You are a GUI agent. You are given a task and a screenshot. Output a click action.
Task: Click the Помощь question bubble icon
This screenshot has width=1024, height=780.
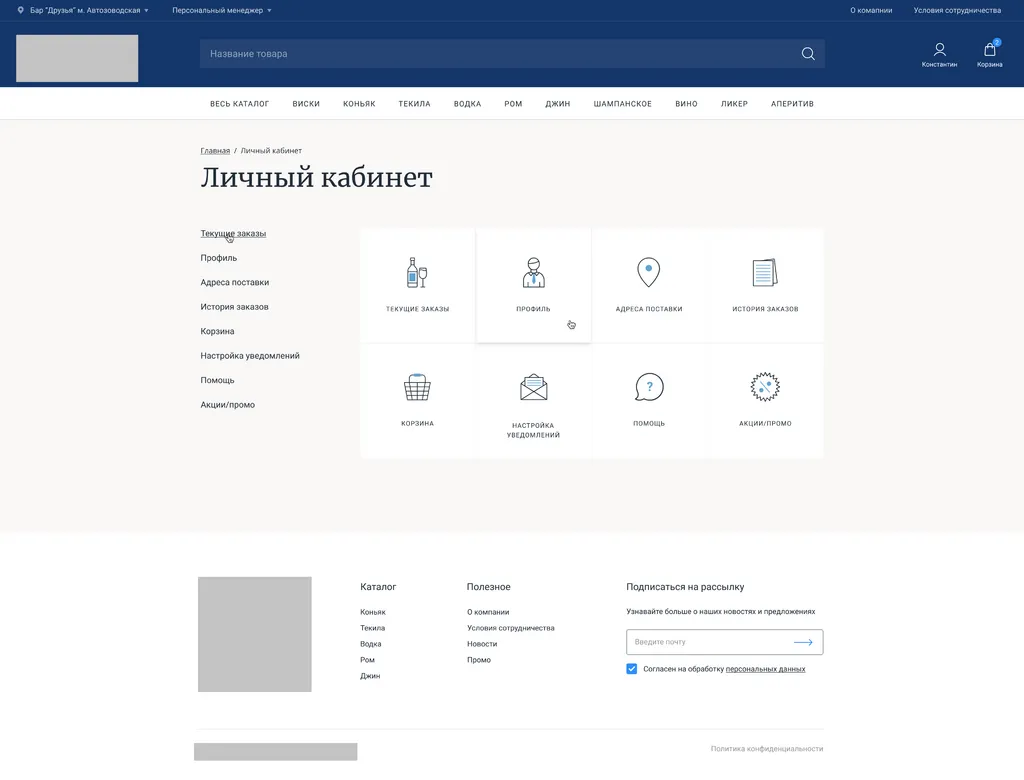(x=648, y=385)
